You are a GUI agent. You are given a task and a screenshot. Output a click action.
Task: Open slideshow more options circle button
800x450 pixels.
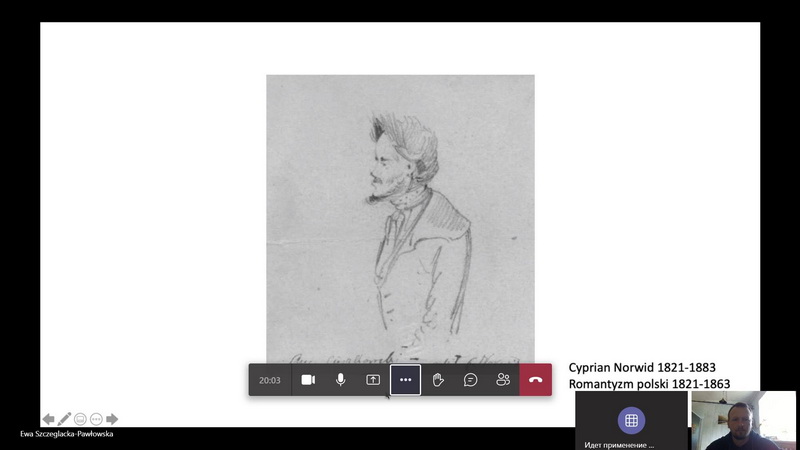[x=96, y=419]
